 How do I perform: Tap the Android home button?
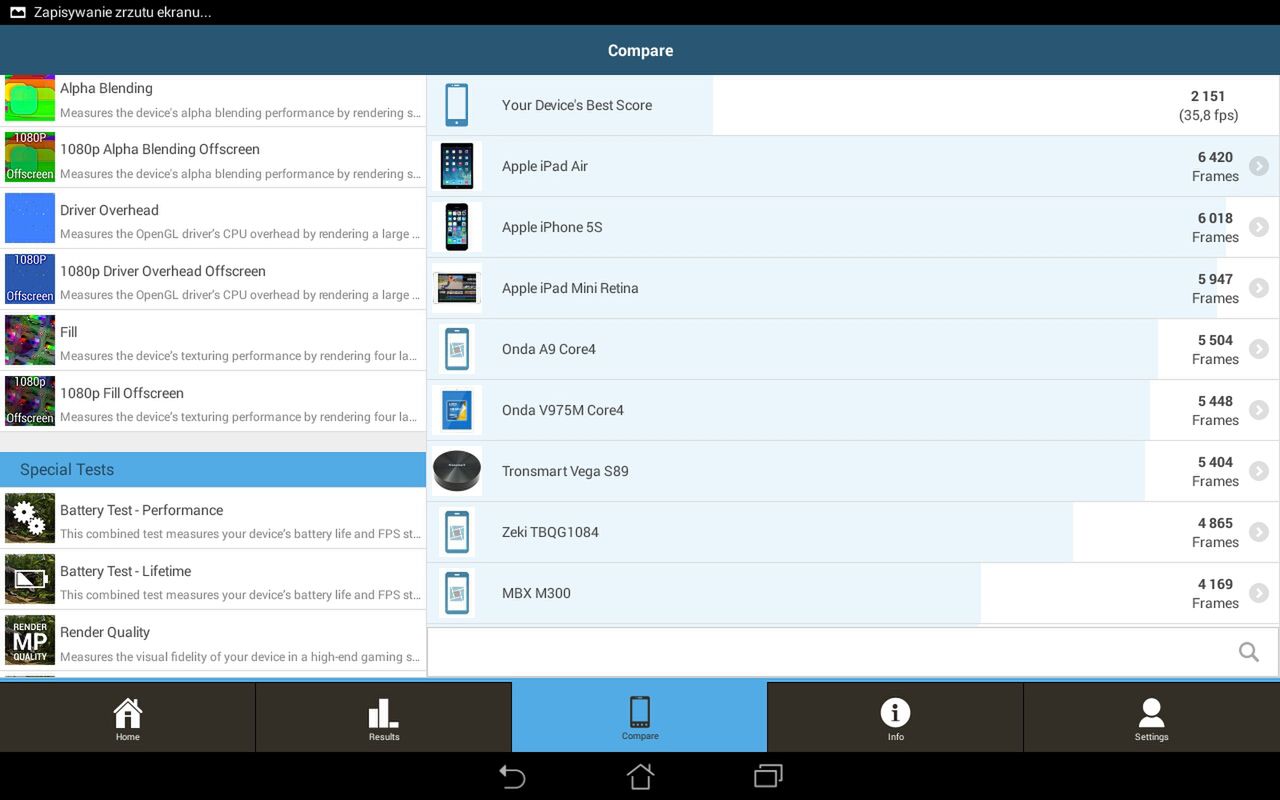pyautogui.click(x=640, y=776)
